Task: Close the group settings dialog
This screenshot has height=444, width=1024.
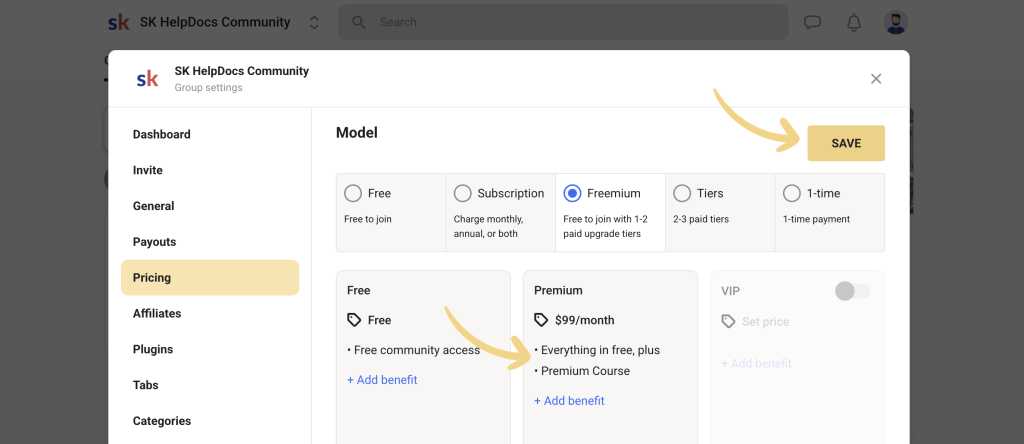Action: click(876, 79)
